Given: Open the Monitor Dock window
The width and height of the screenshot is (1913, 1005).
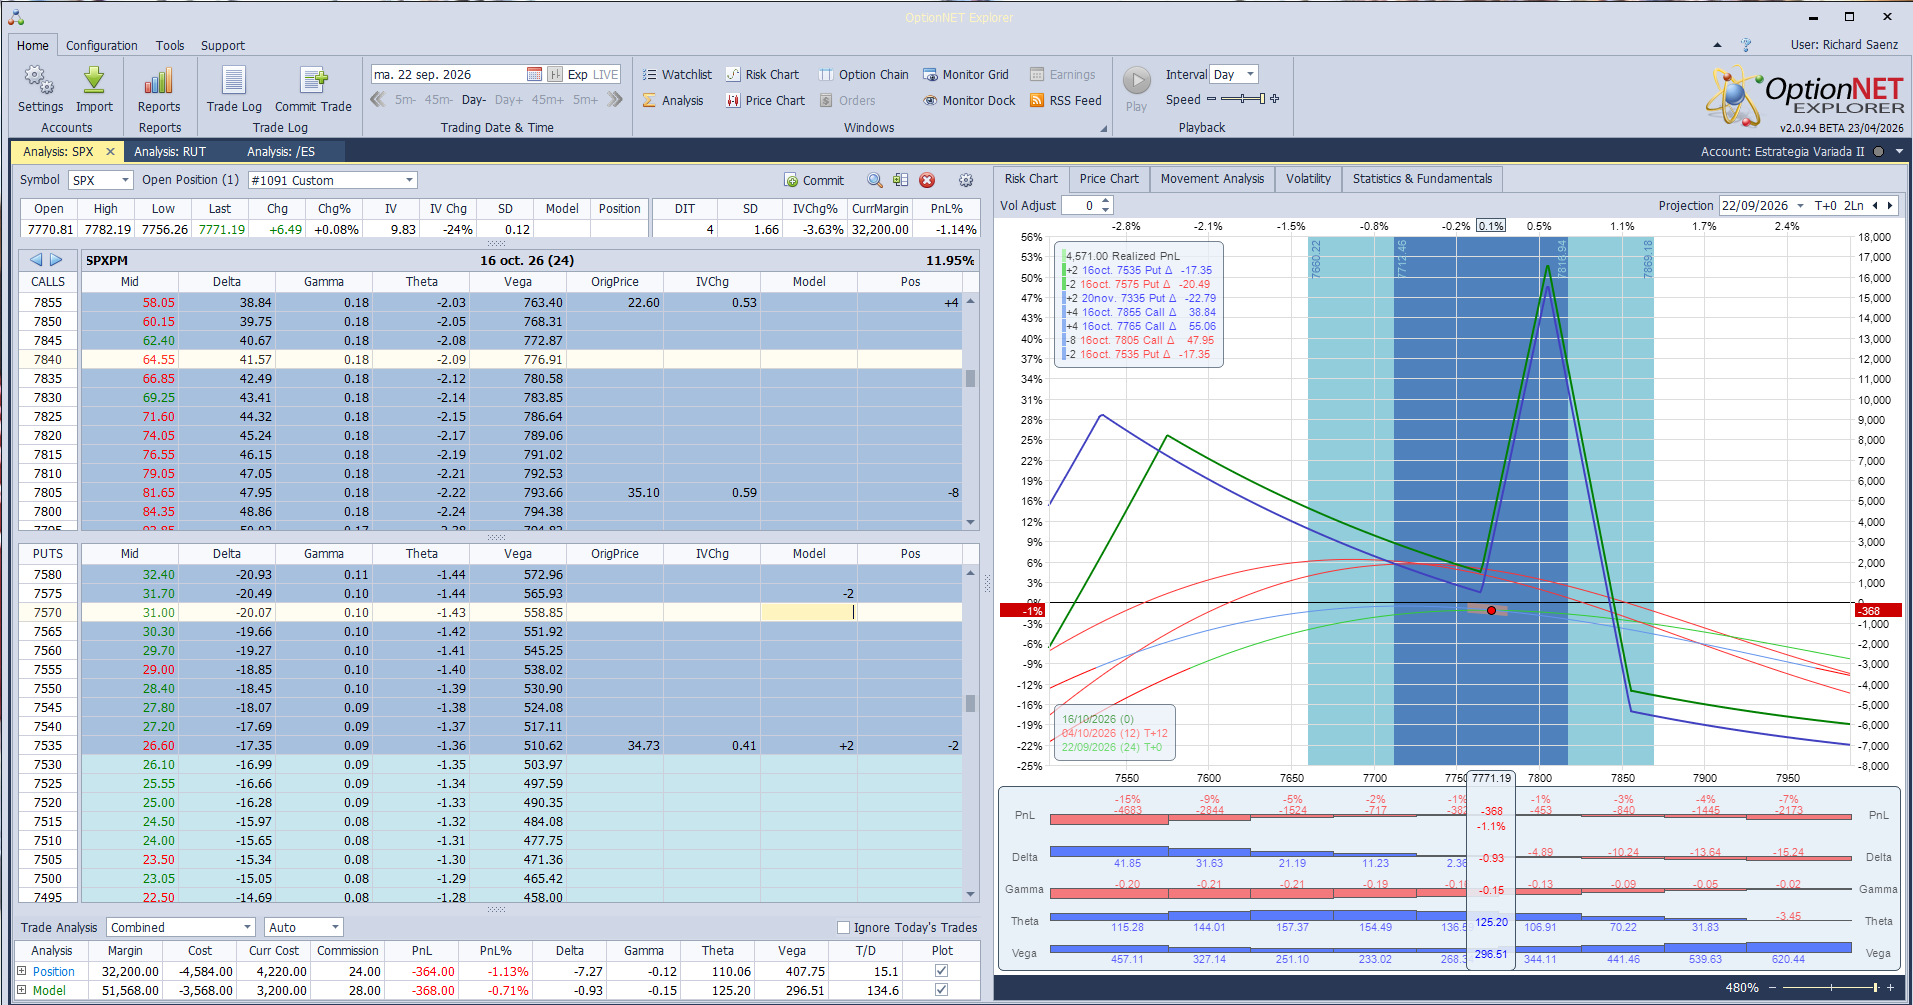Looking at the screenshot, I should coord(969,100).
